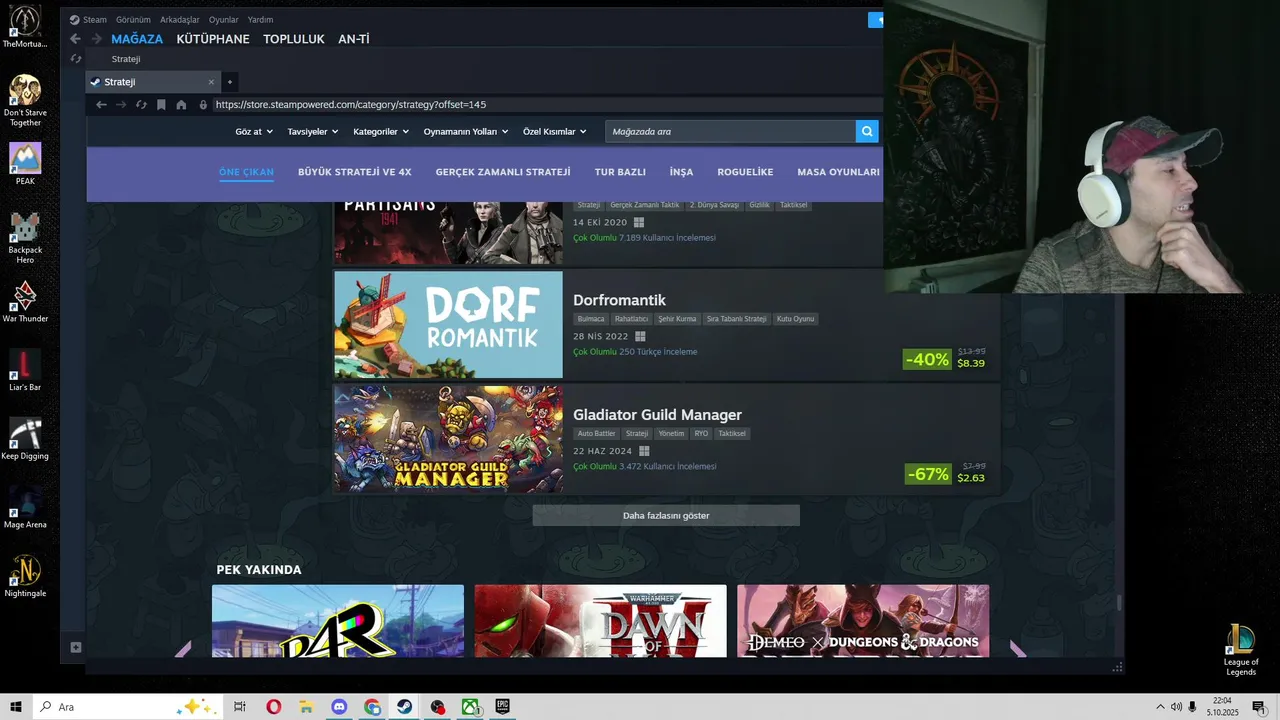This screenshot has height=720, width=1280.
Task: Go to the store home page icon
Action: pos(181,104)
